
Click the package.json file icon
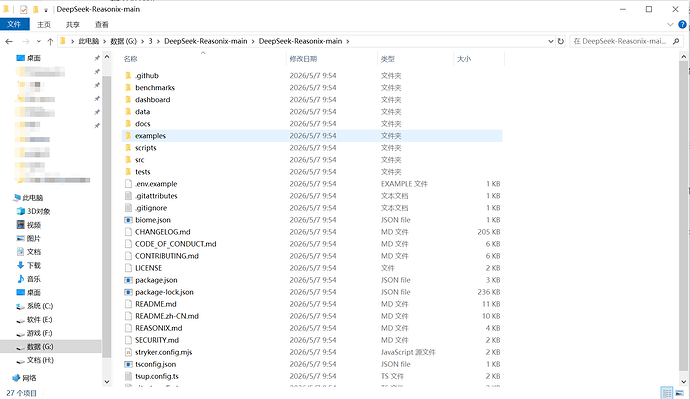tap(128, 280)
